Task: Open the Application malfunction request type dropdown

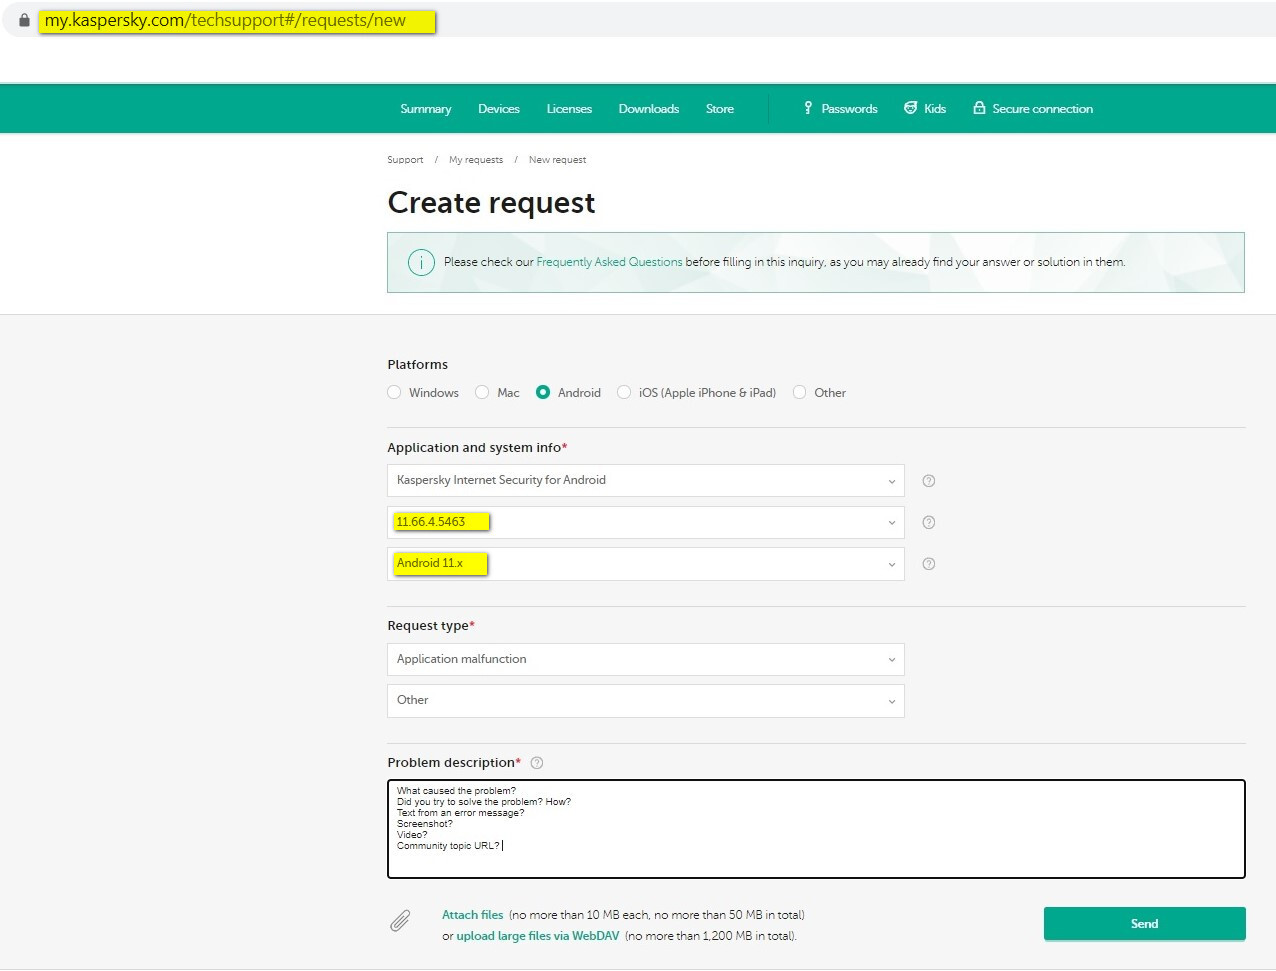Action: (646, 659)
